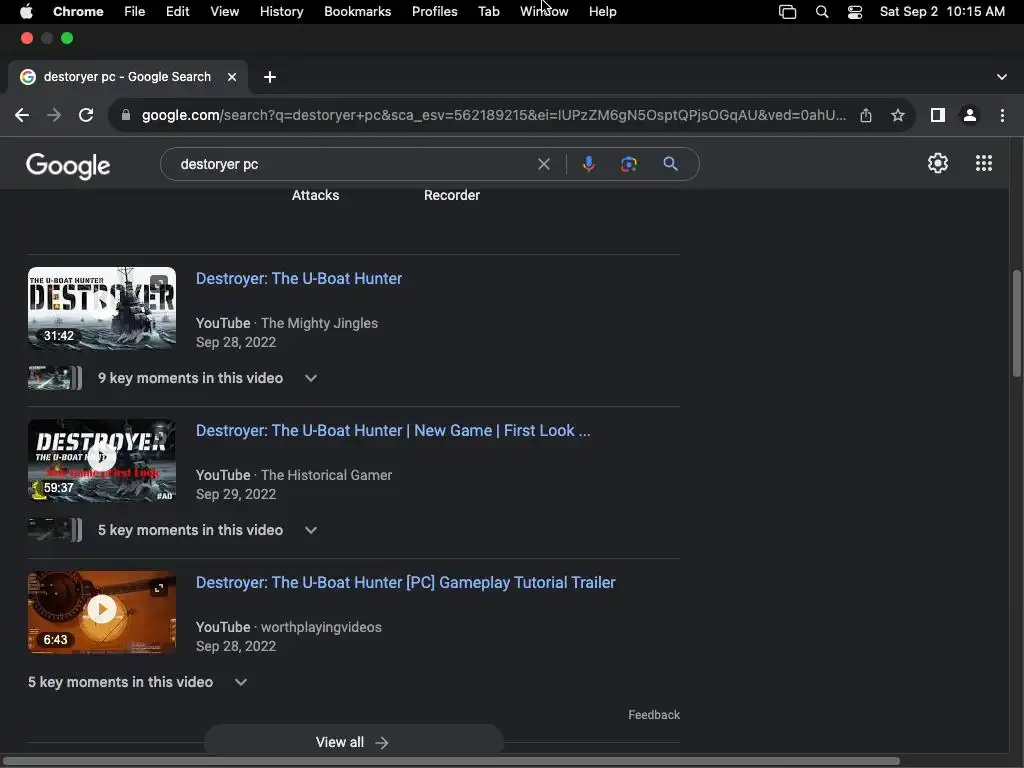Go to Google home via logo
The image size is (1024, 768).
pyautogui.click(x=68, y=166)
